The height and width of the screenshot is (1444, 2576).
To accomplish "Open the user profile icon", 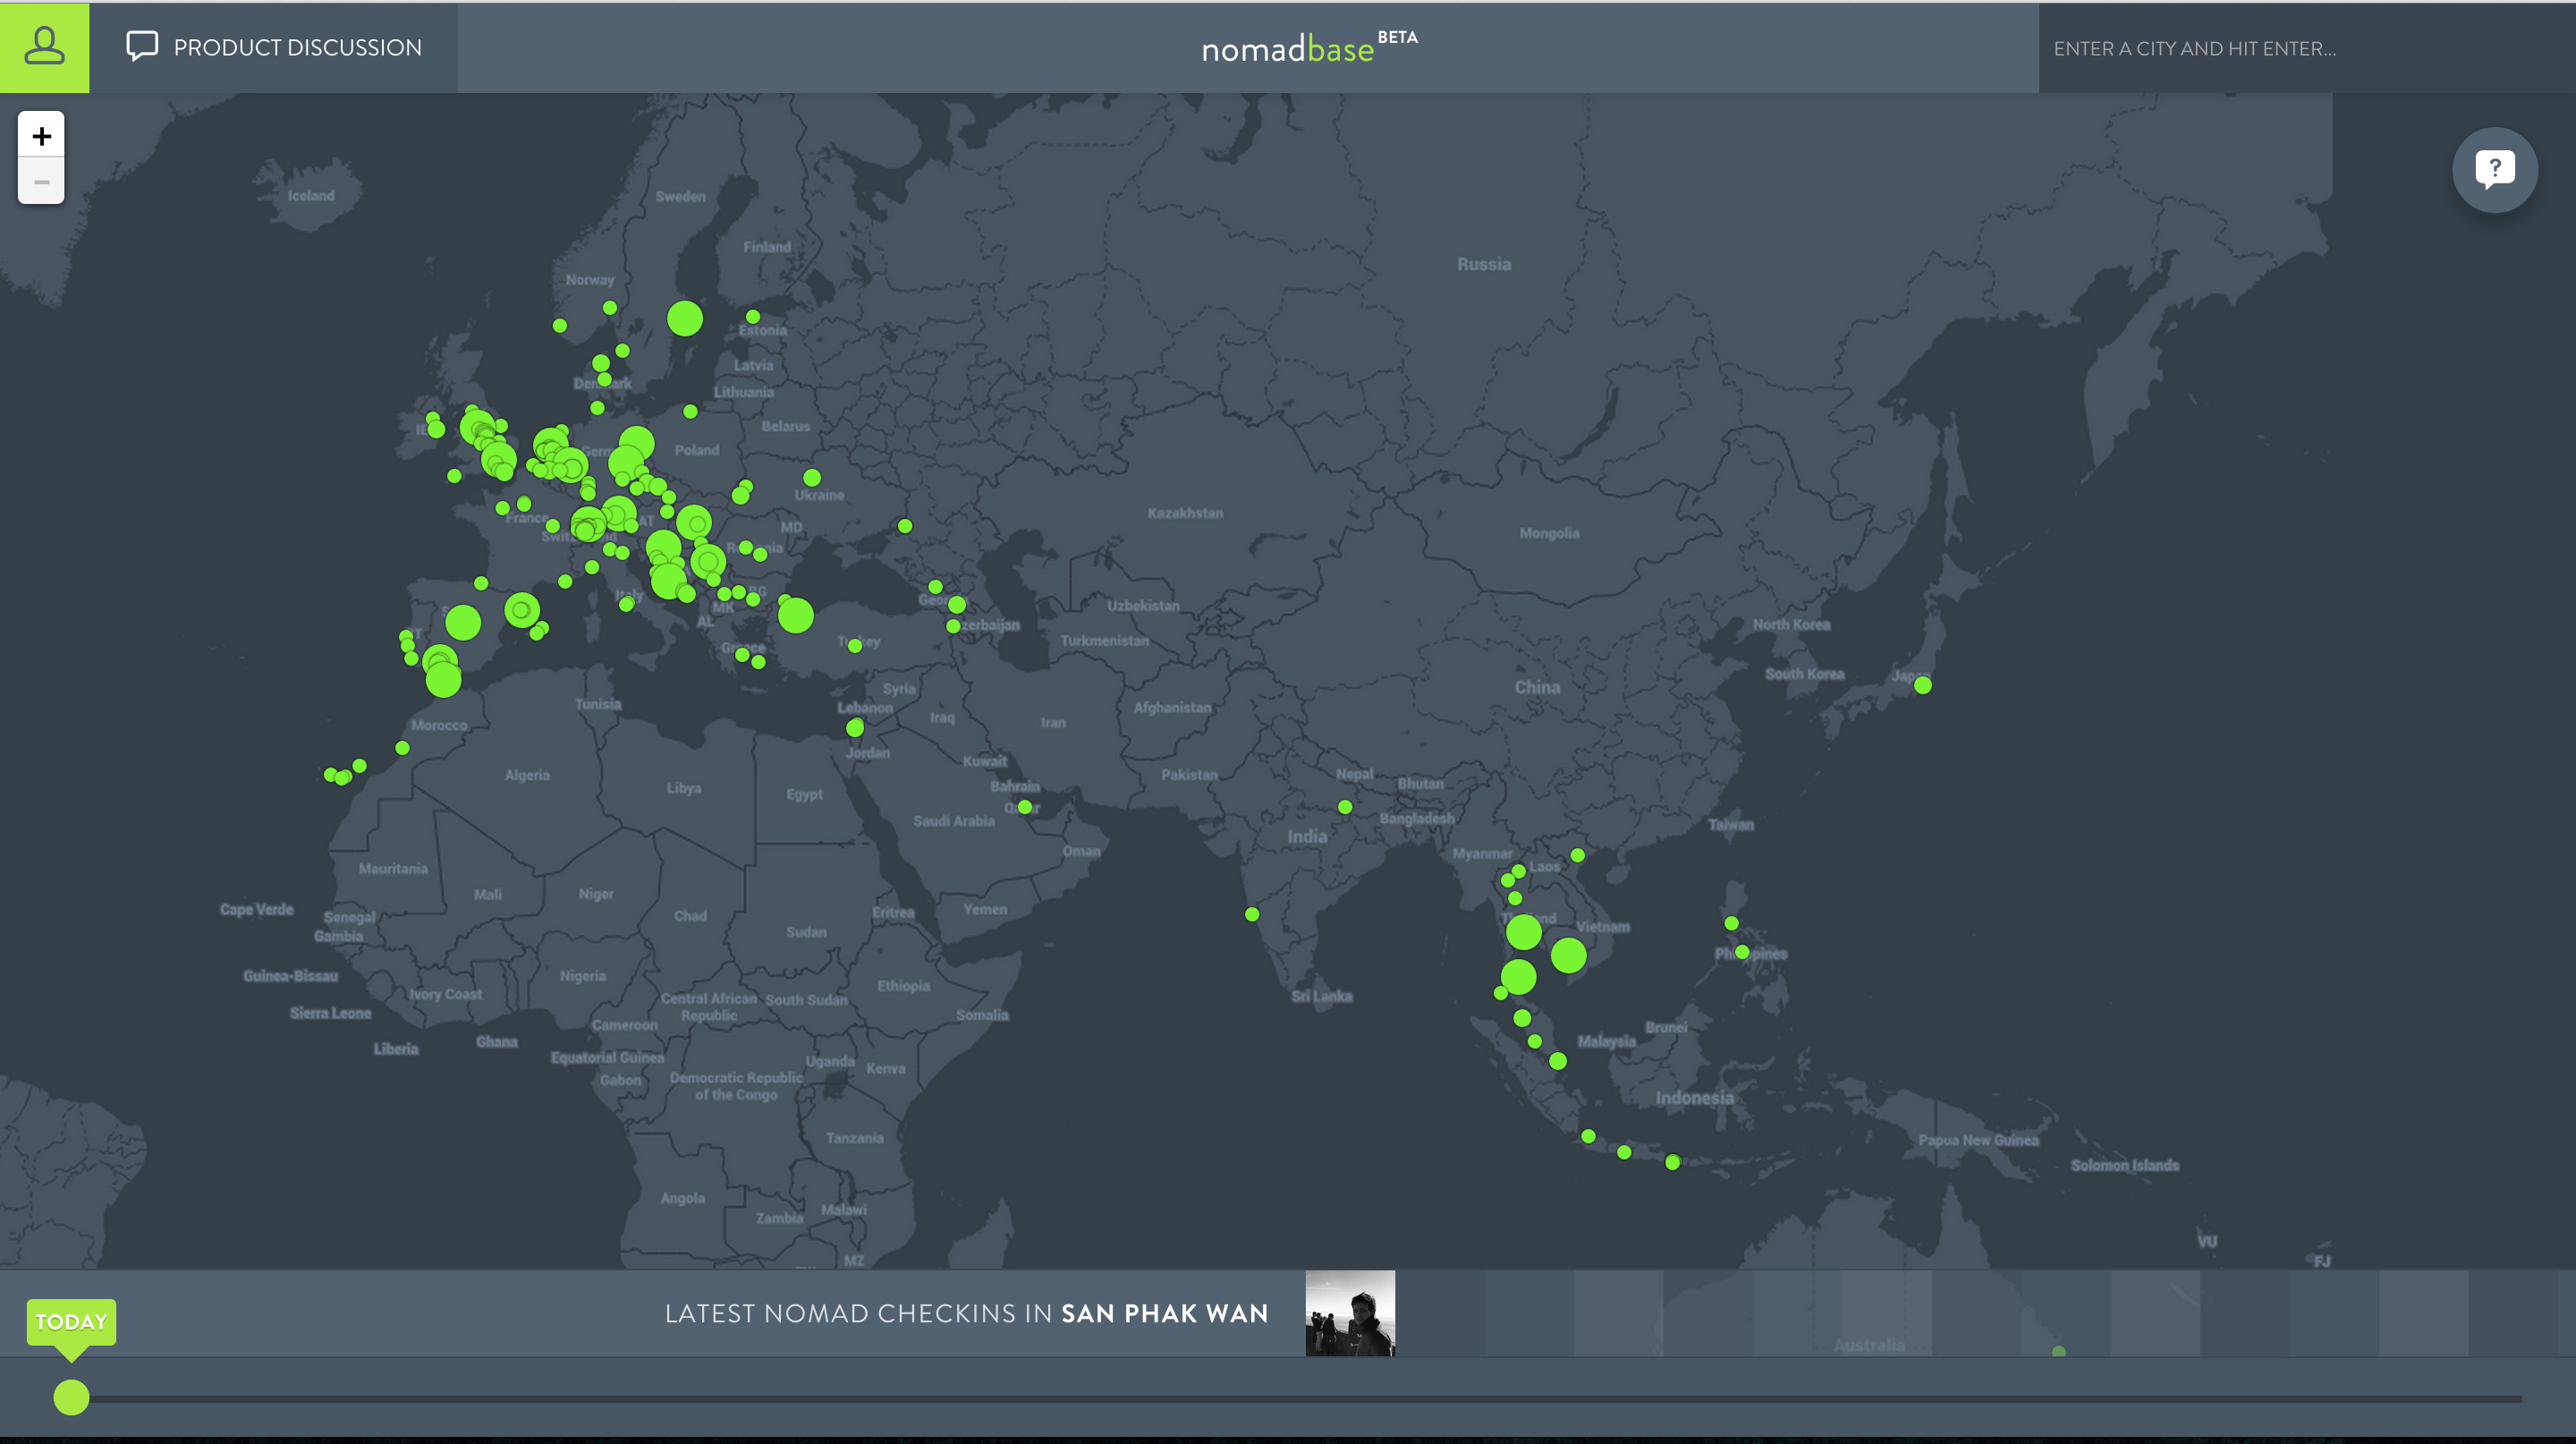I will point(44,47).
